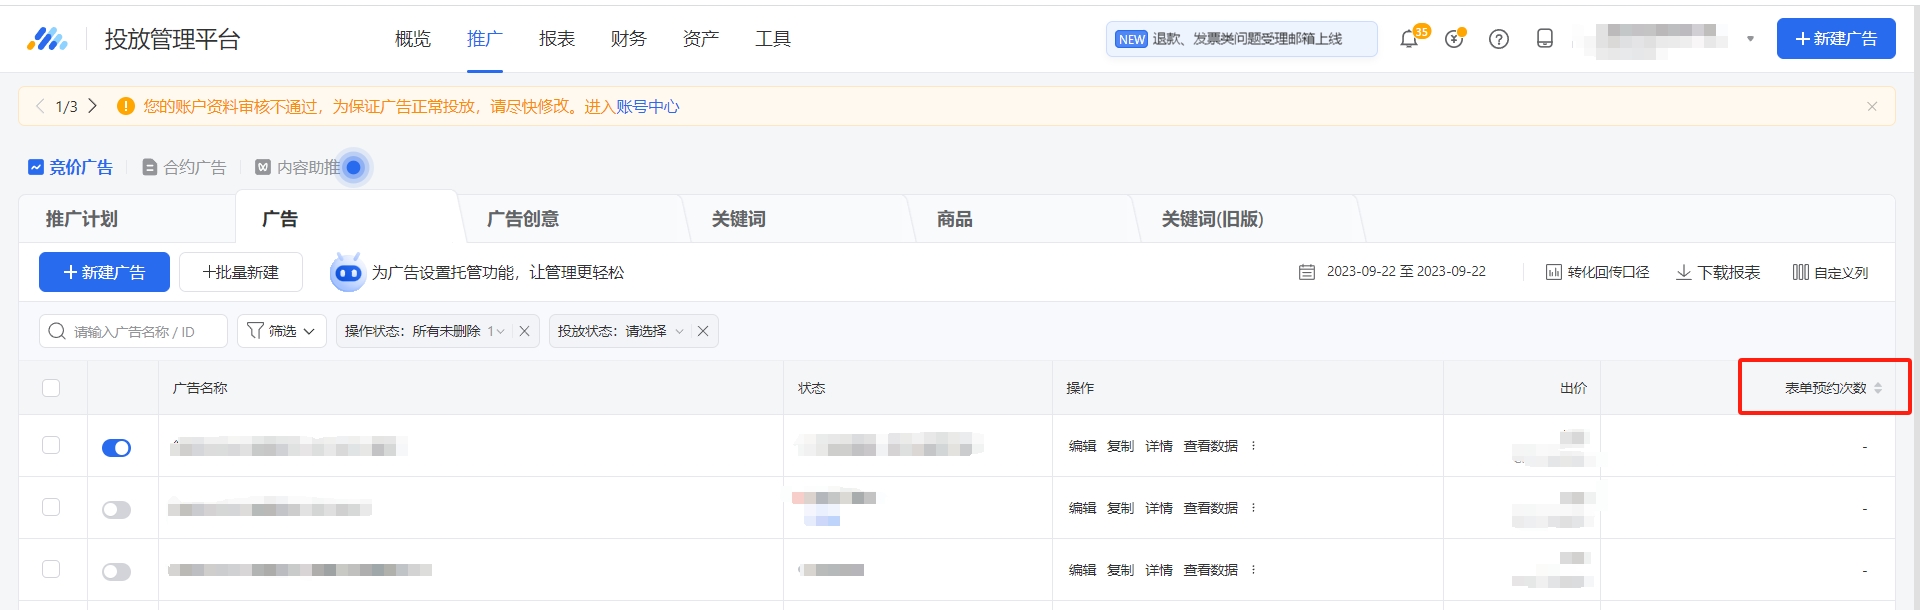Image resolution: width=1920 pixels, height=610 pixels.
Task: Open the 关键词(旧版) tab
Action: tap(1213, 219)
